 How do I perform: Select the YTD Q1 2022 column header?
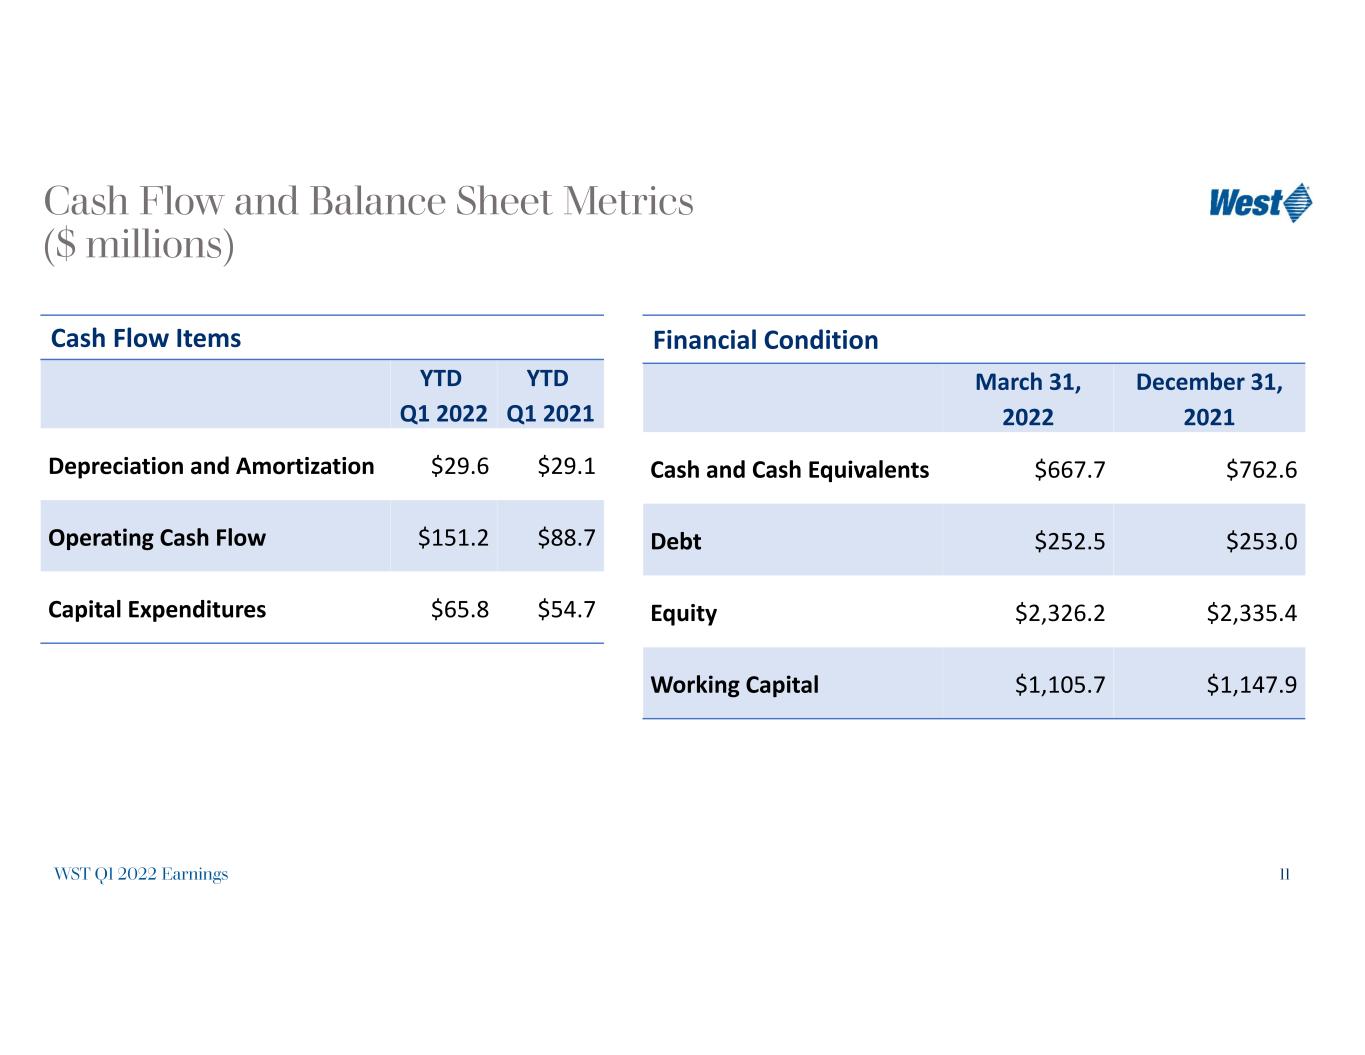[x=443, y=395]
